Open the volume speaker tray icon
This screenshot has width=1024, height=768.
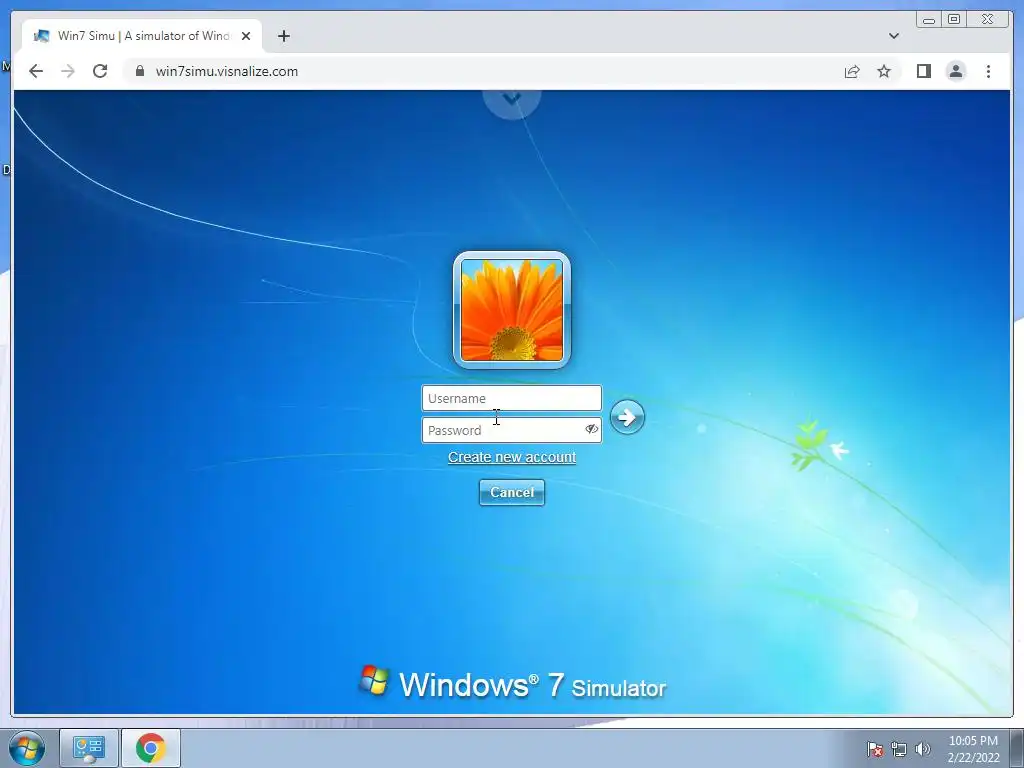[x=923, y=749]
